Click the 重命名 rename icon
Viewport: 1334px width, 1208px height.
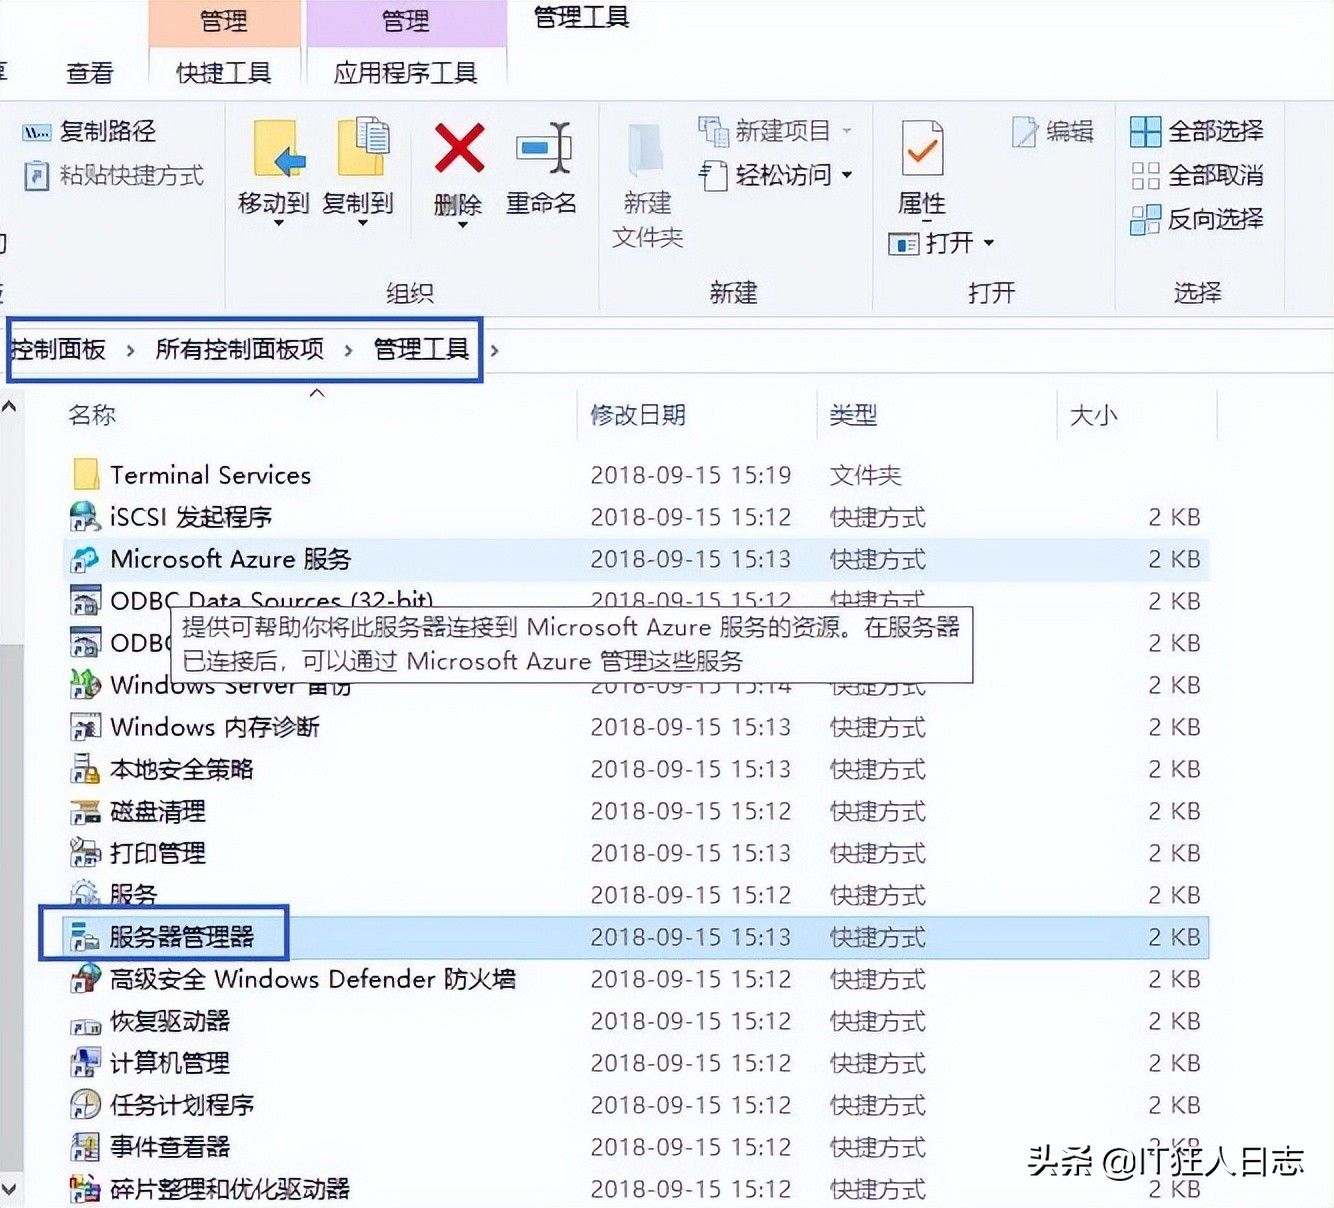tap(542, 150)
